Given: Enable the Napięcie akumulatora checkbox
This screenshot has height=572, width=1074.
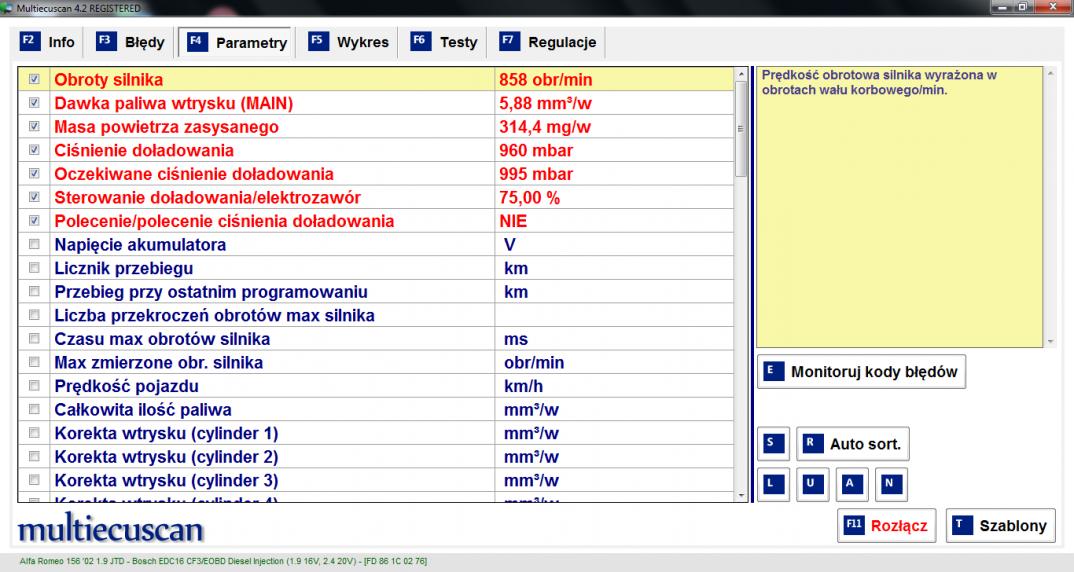Looking at the screenshot, I should pos(35,244).
